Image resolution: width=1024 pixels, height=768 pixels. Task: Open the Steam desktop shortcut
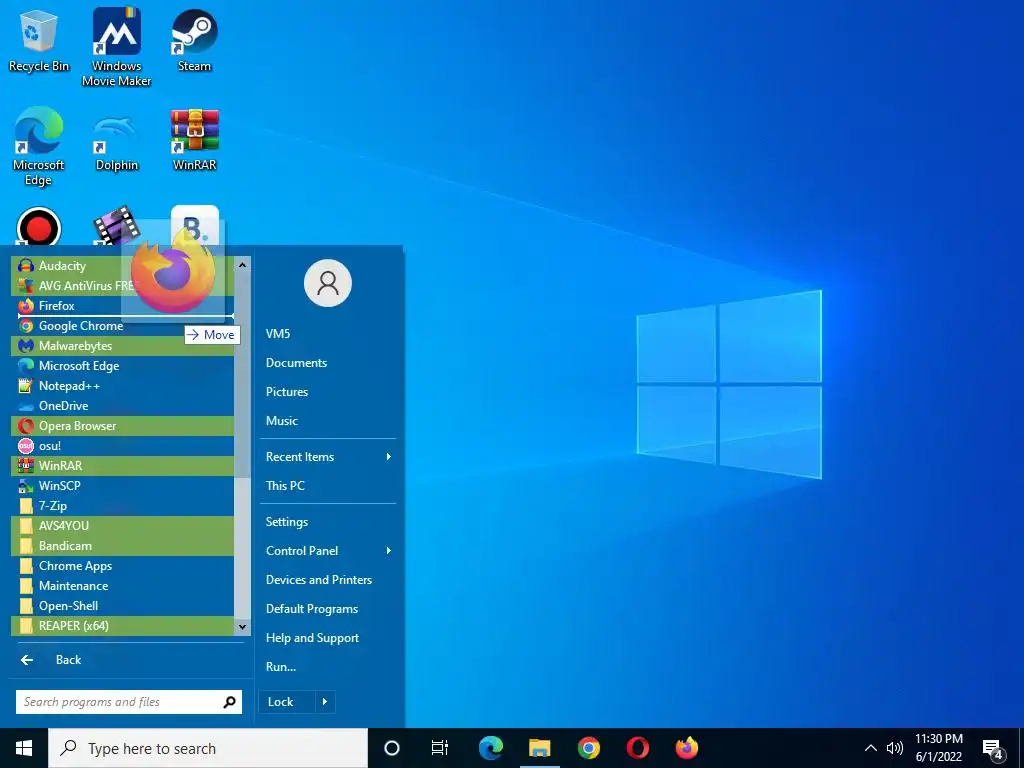[x=194, y=40]
